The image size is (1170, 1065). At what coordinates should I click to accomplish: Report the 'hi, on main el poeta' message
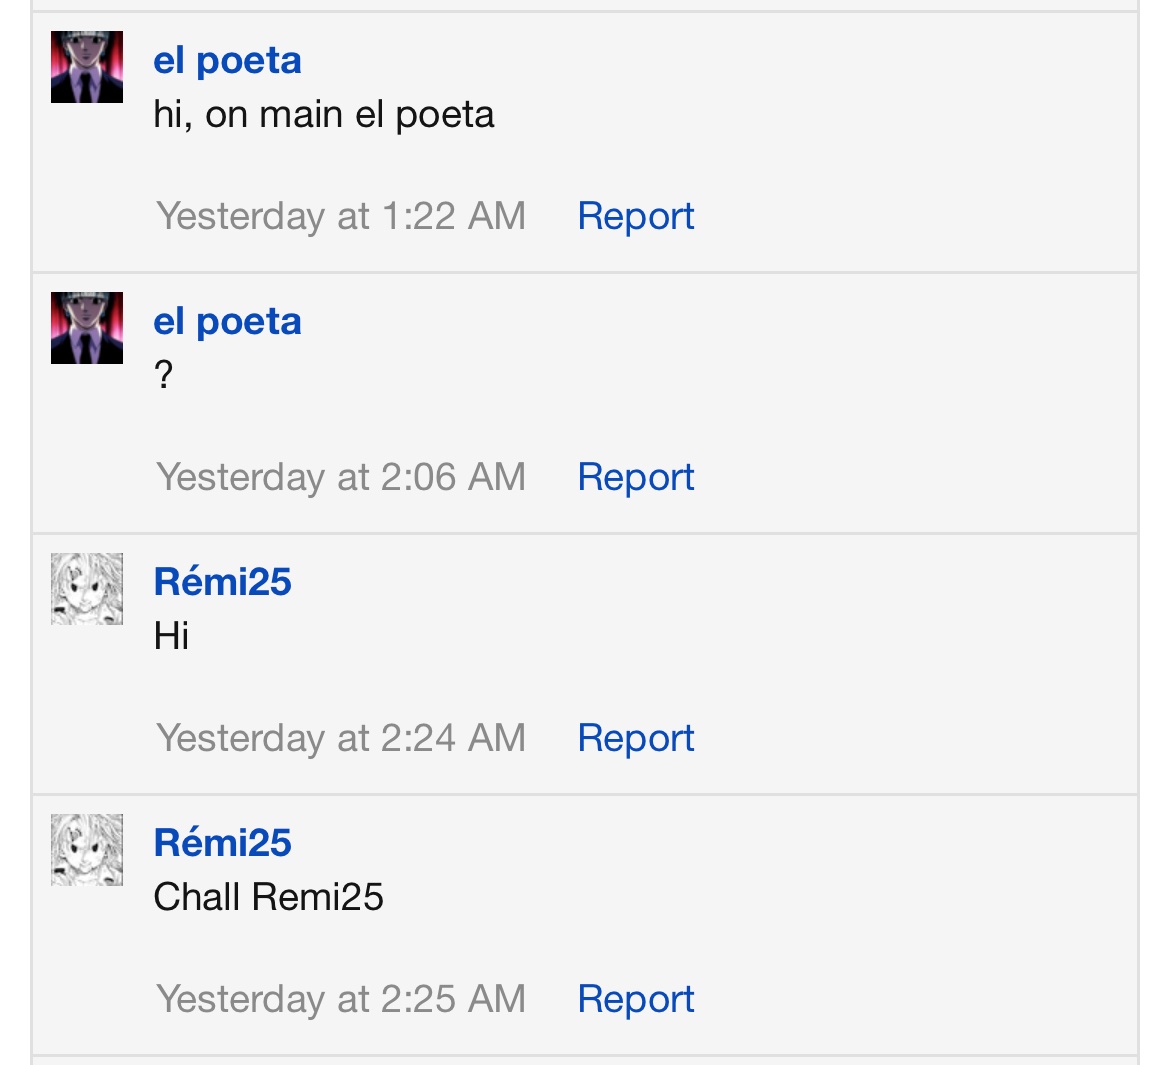(635, 216)
